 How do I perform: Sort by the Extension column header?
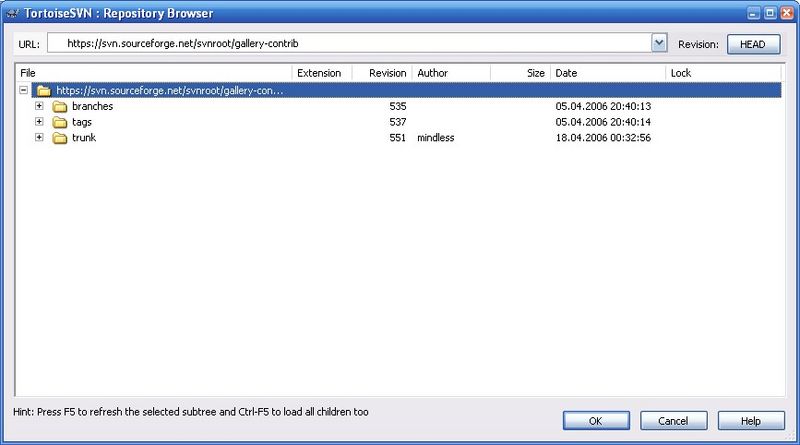tap(322, 73)
